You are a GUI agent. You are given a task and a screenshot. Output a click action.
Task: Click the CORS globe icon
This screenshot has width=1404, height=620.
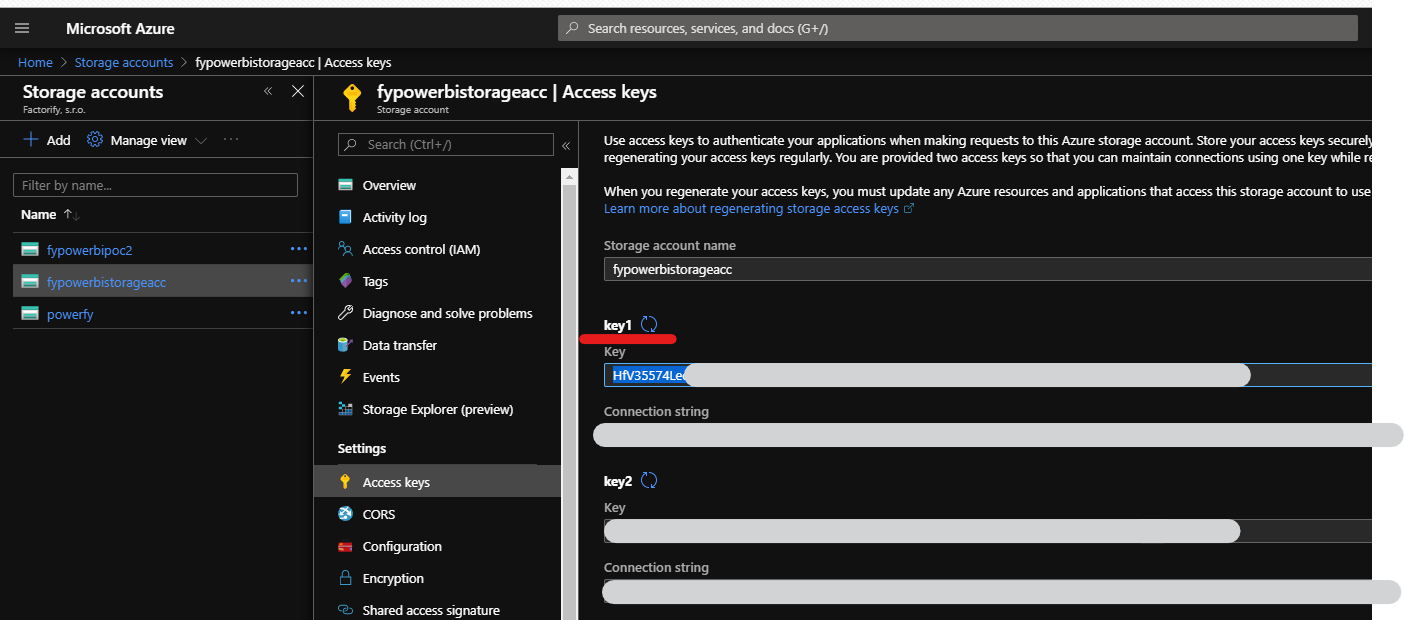[345, 514]
